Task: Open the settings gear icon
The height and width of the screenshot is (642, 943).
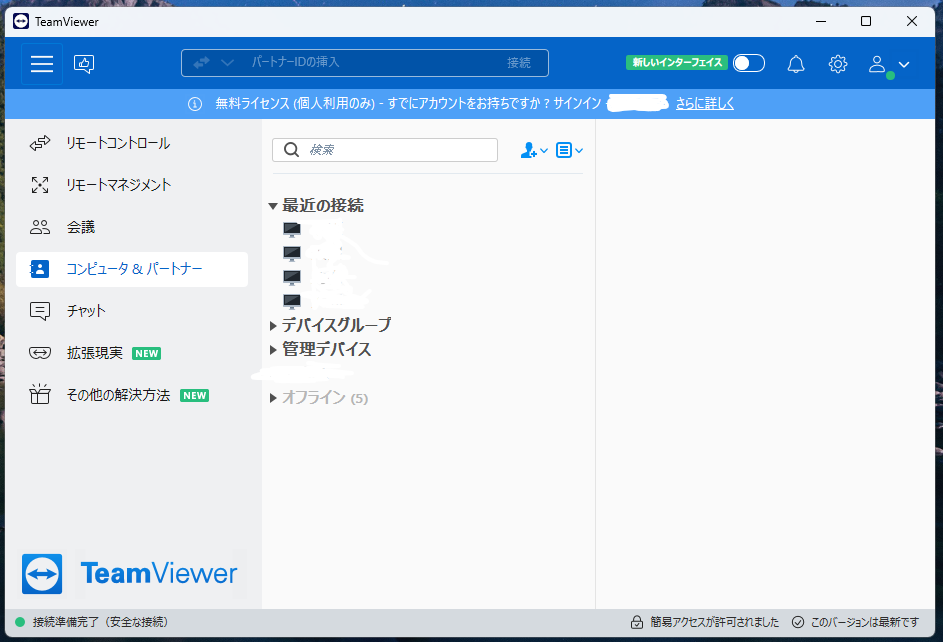Action: (x=838, y=64)
